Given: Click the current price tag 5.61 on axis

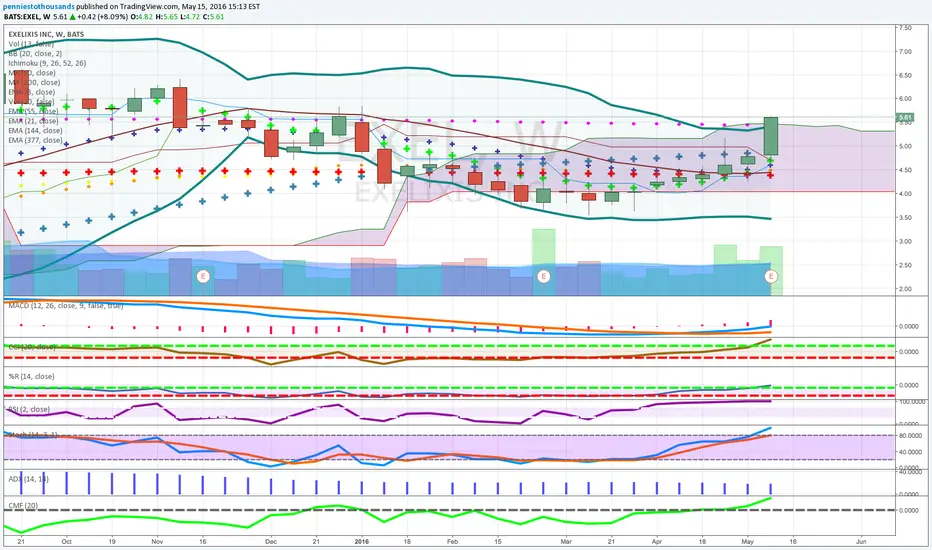Looking at the screenshot, I should [905, 118].
